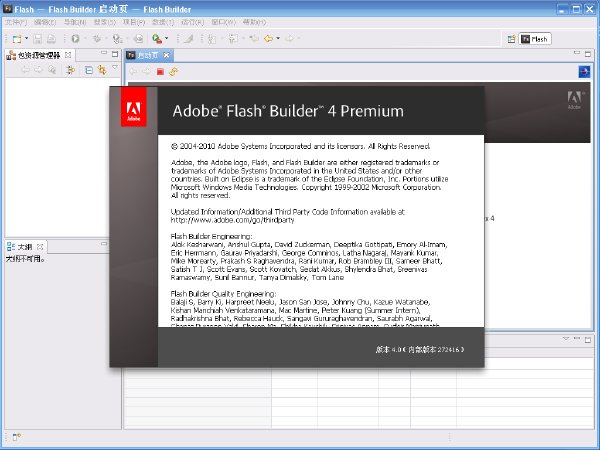
Task: Click the blue Go arrow icon
Action: tap(584, 72)
